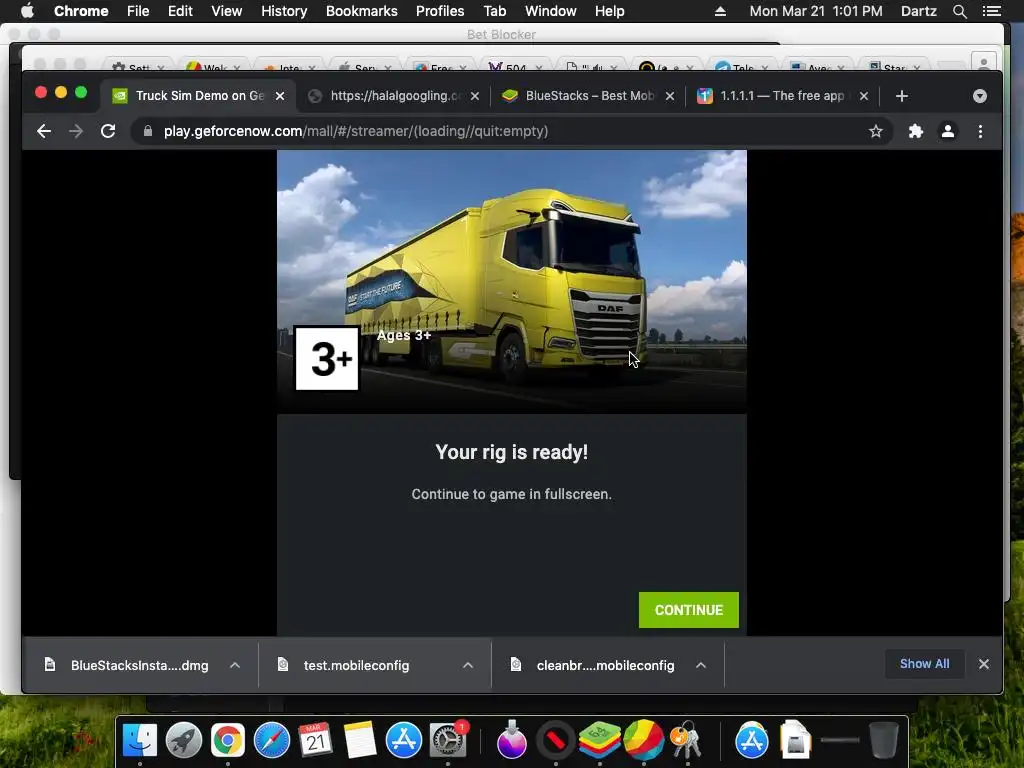Expand options for test.mobileconfig download

click(x=468, y=665)
